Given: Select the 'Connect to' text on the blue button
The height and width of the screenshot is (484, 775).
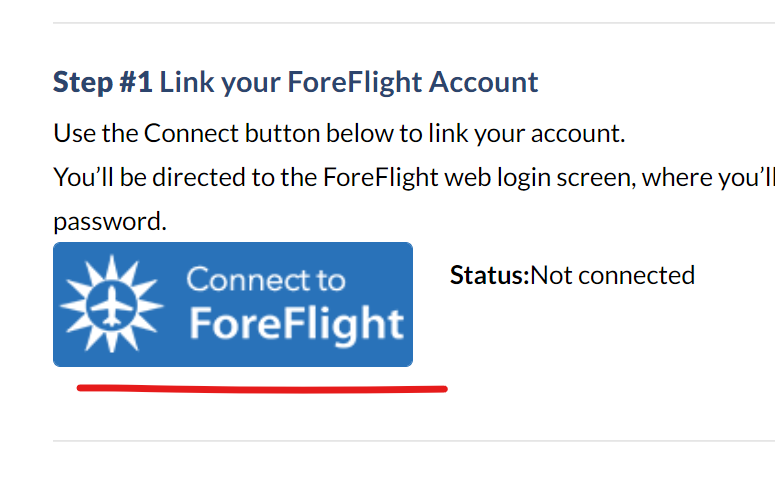Looking at the screenshot, I should (x=266, y=280).
